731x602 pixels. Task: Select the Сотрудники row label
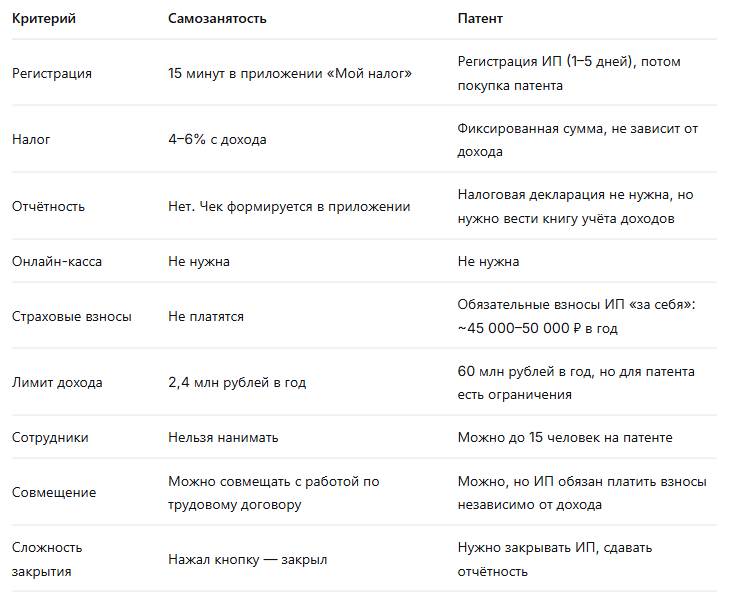pos(50,438)
